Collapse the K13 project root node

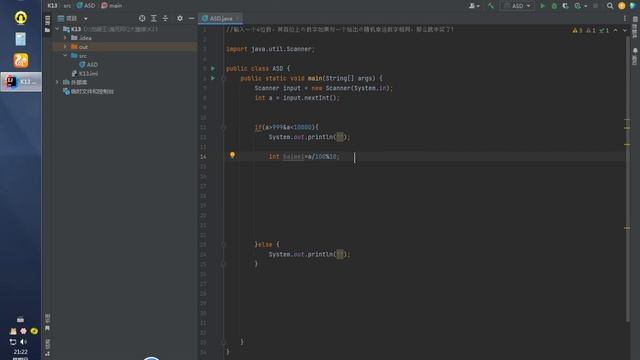57,29
